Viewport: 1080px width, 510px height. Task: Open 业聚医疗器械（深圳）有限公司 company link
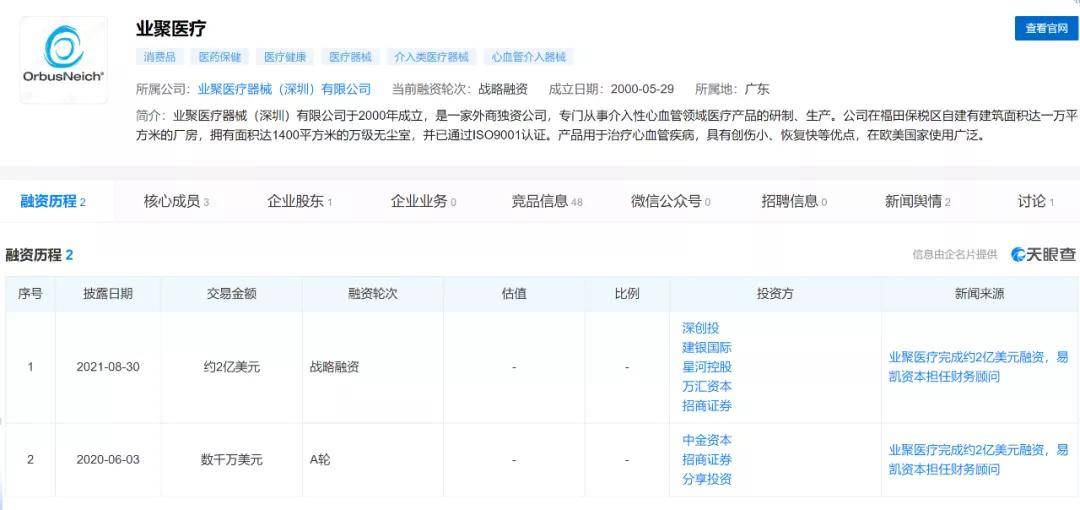pos(284,89)
